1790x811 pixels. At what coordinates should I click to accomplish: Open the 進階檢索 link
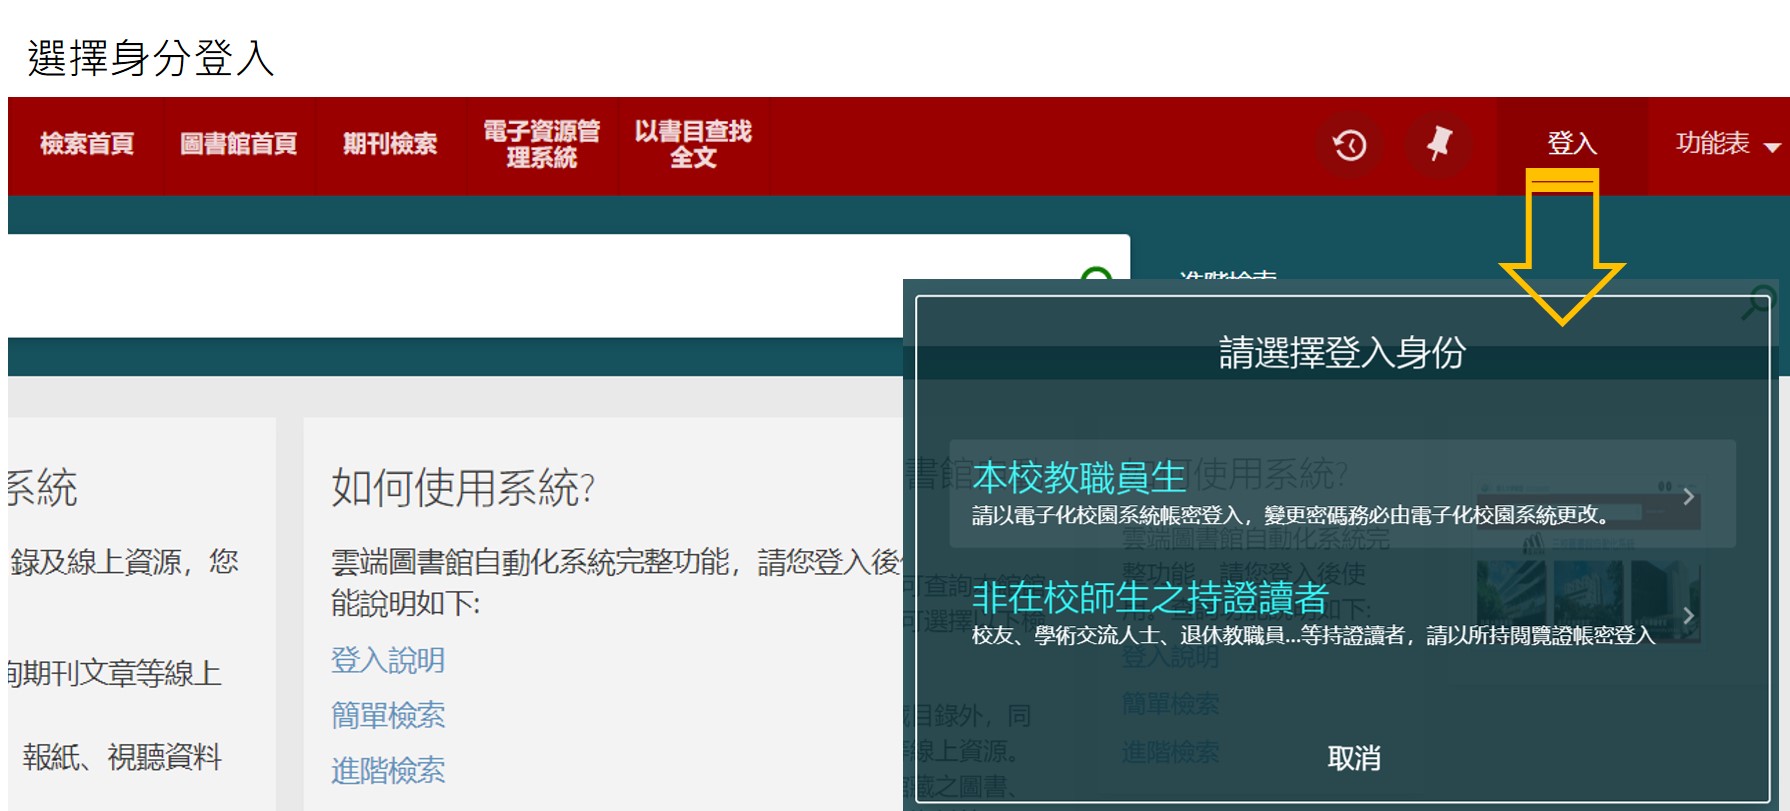pos(388,770)
